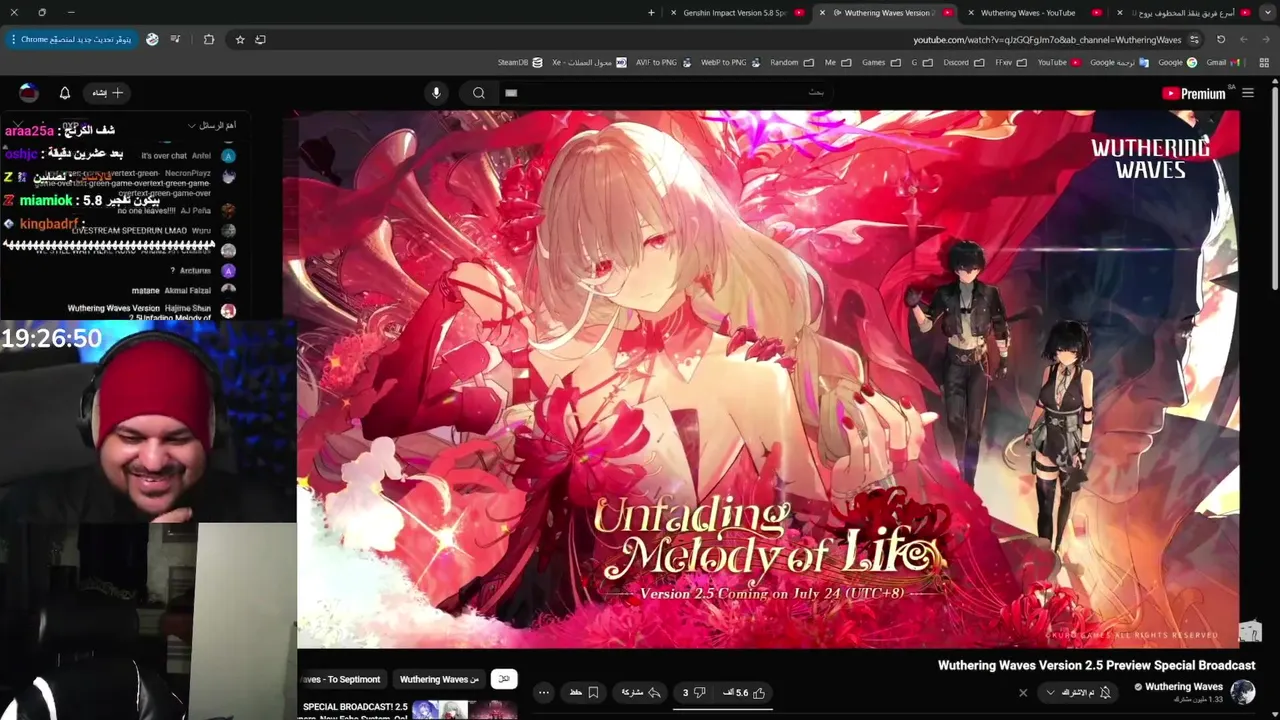Open Hajime Shun's avatar in chat

(x=228, y=311)
